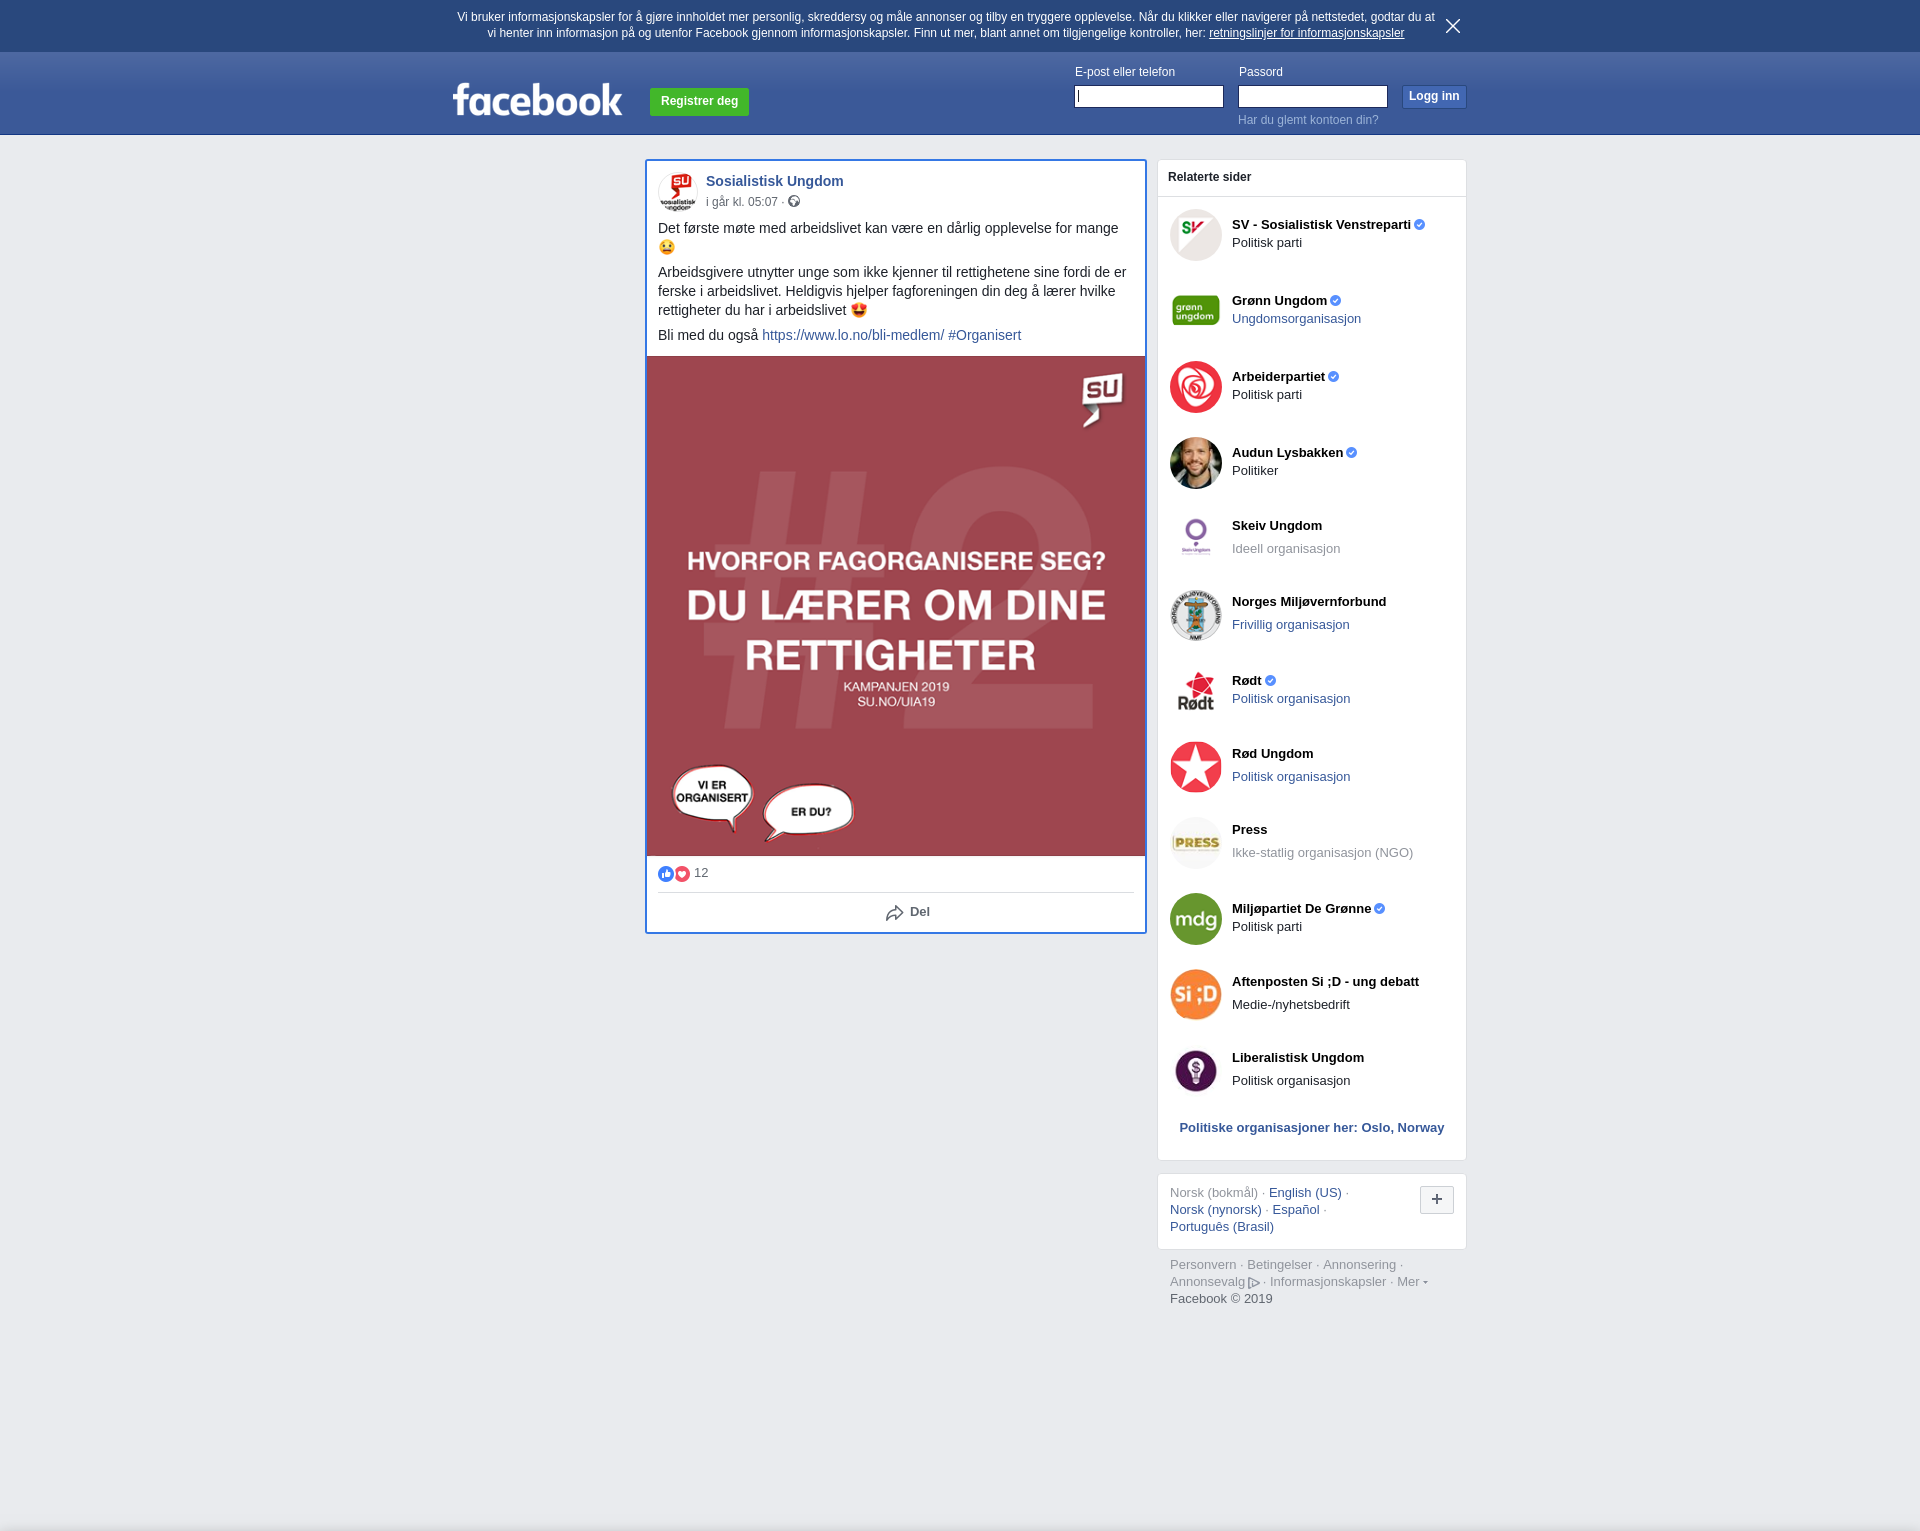Open Aftenposten Si ;D - ung debatt link

tap(1325, 982)
